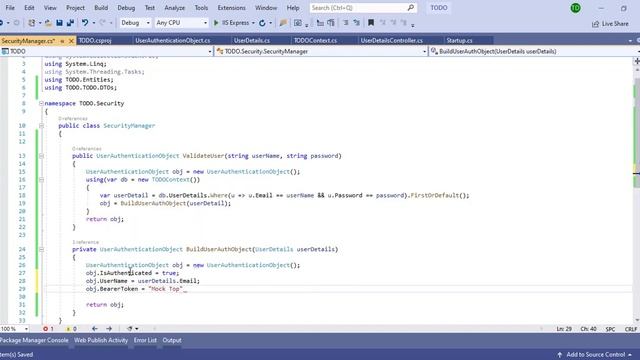Open the File menu
The image size is (640, 360).
[10, 8]
